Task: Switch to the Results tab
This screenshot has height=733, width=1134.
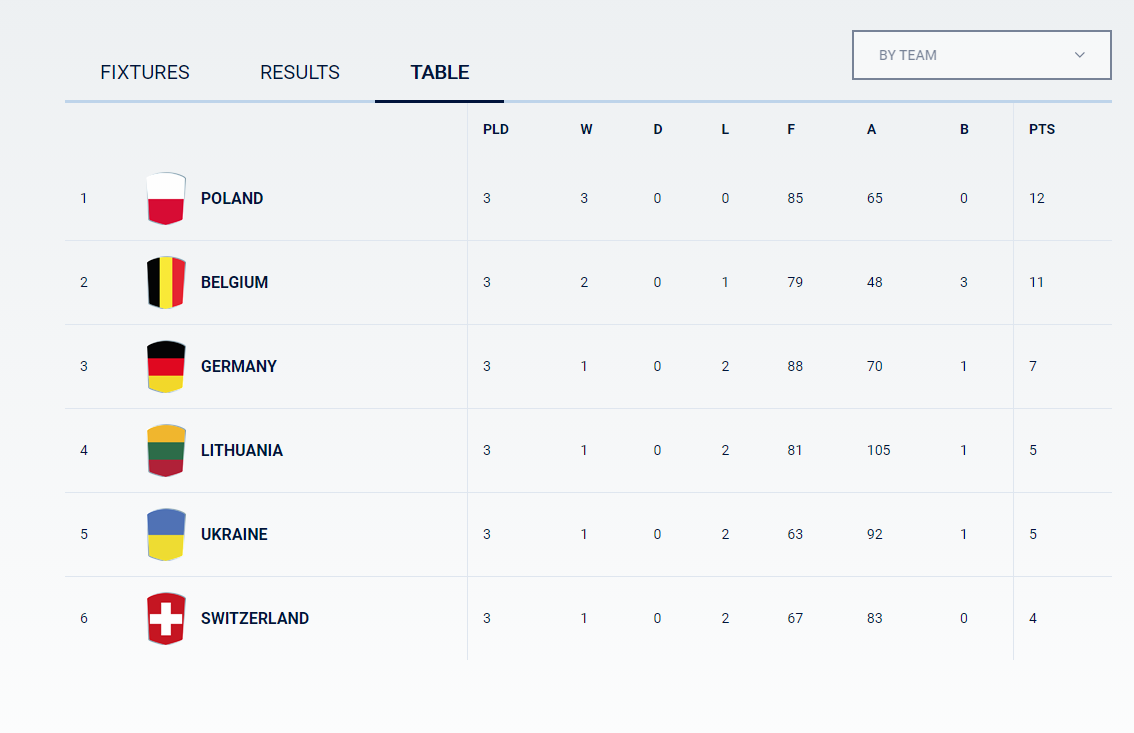Action: (x=300, y=73)
